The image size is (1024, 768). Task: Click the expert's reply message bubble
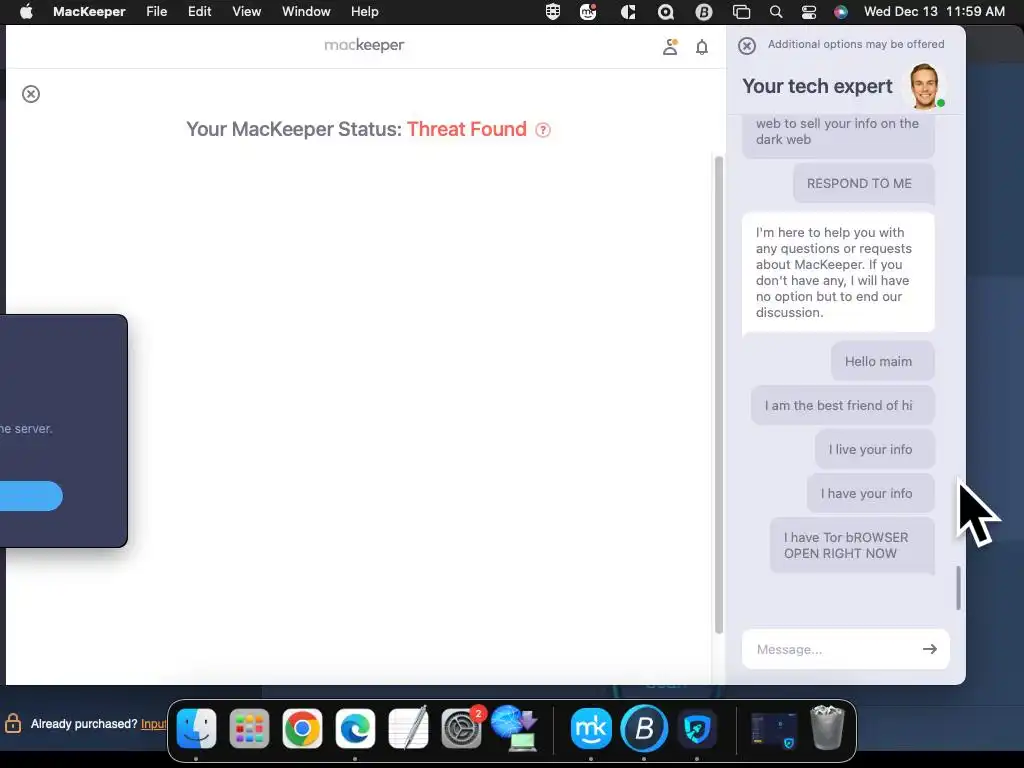[x=838, y=272]
